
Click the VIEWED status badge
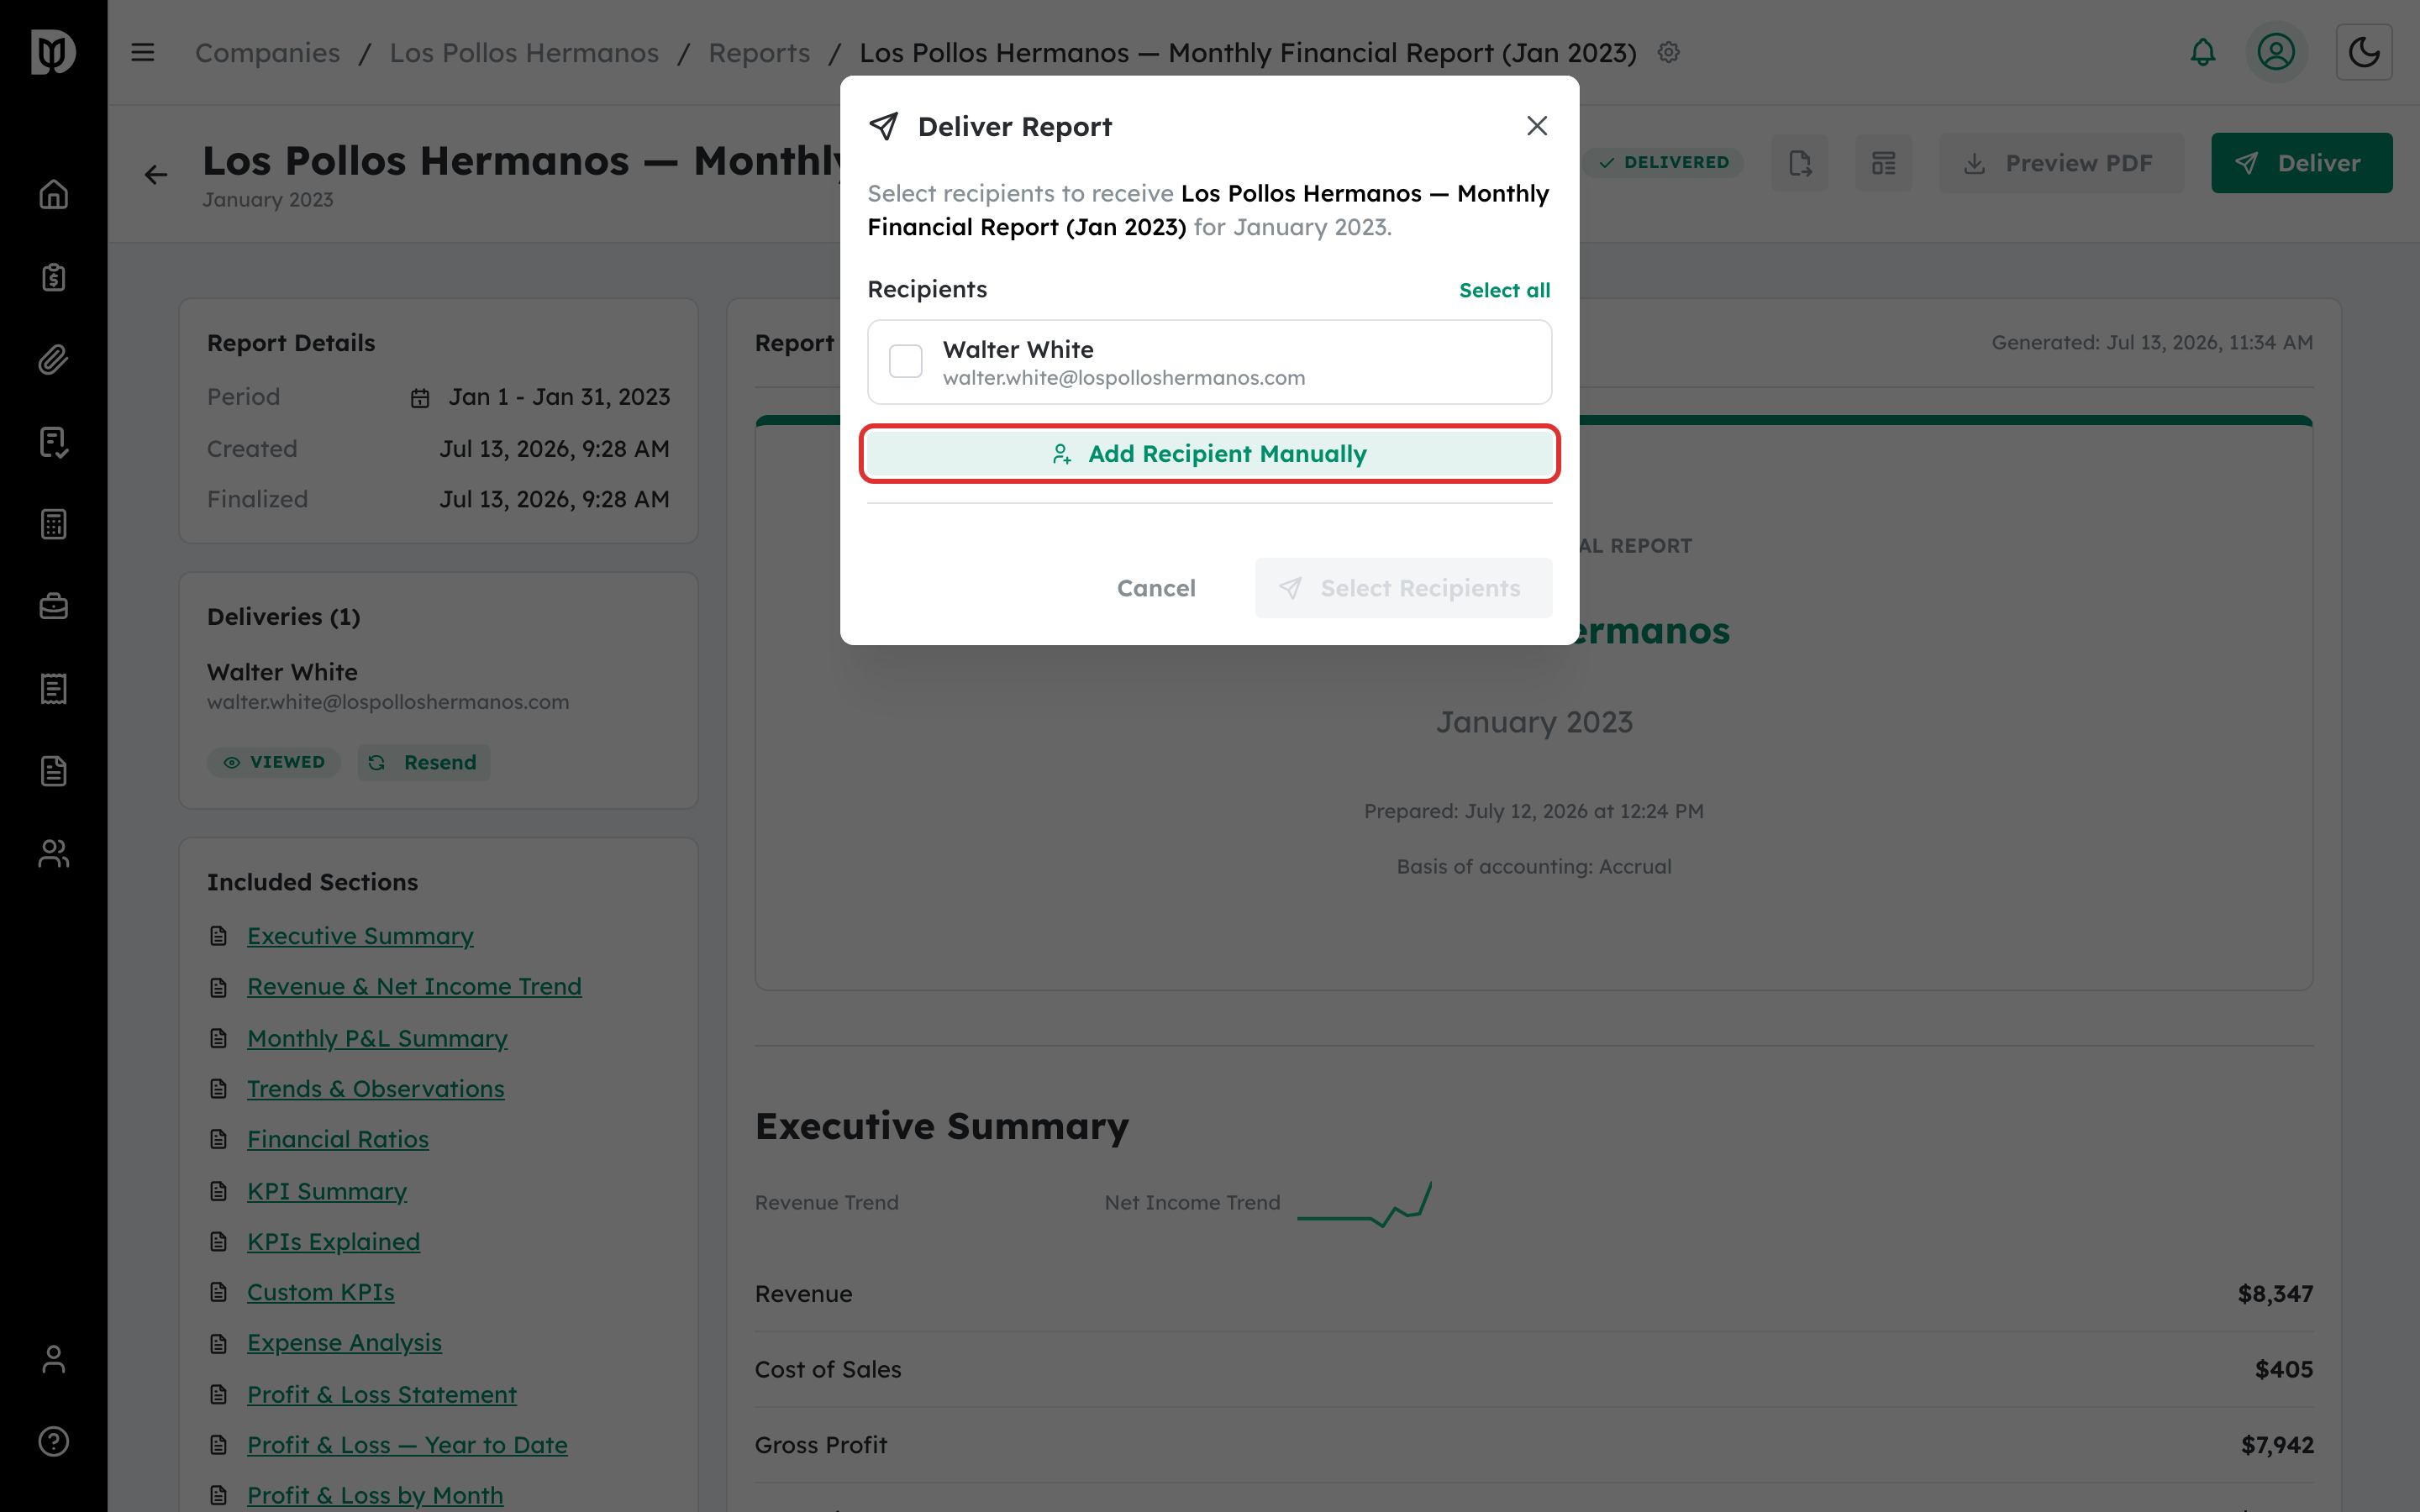(x=273, y=762)
